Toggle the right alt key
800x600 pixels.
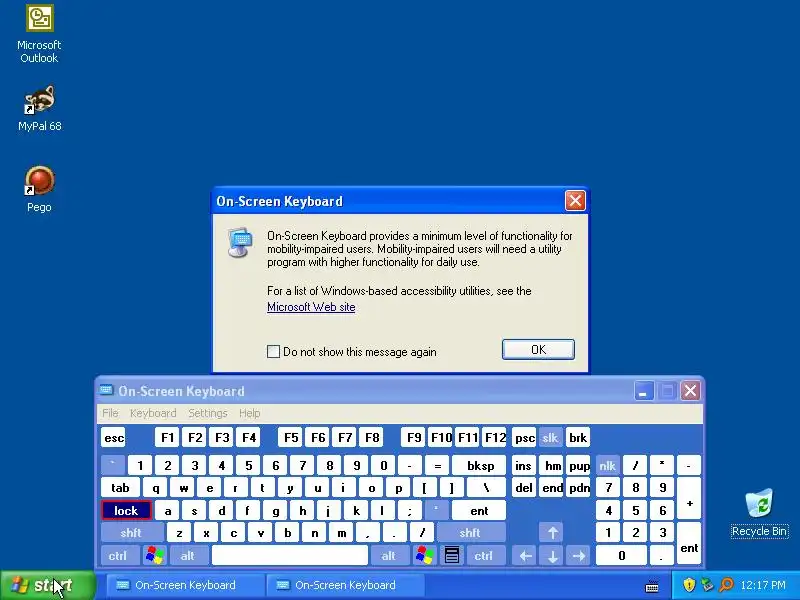tap(389, 555)
